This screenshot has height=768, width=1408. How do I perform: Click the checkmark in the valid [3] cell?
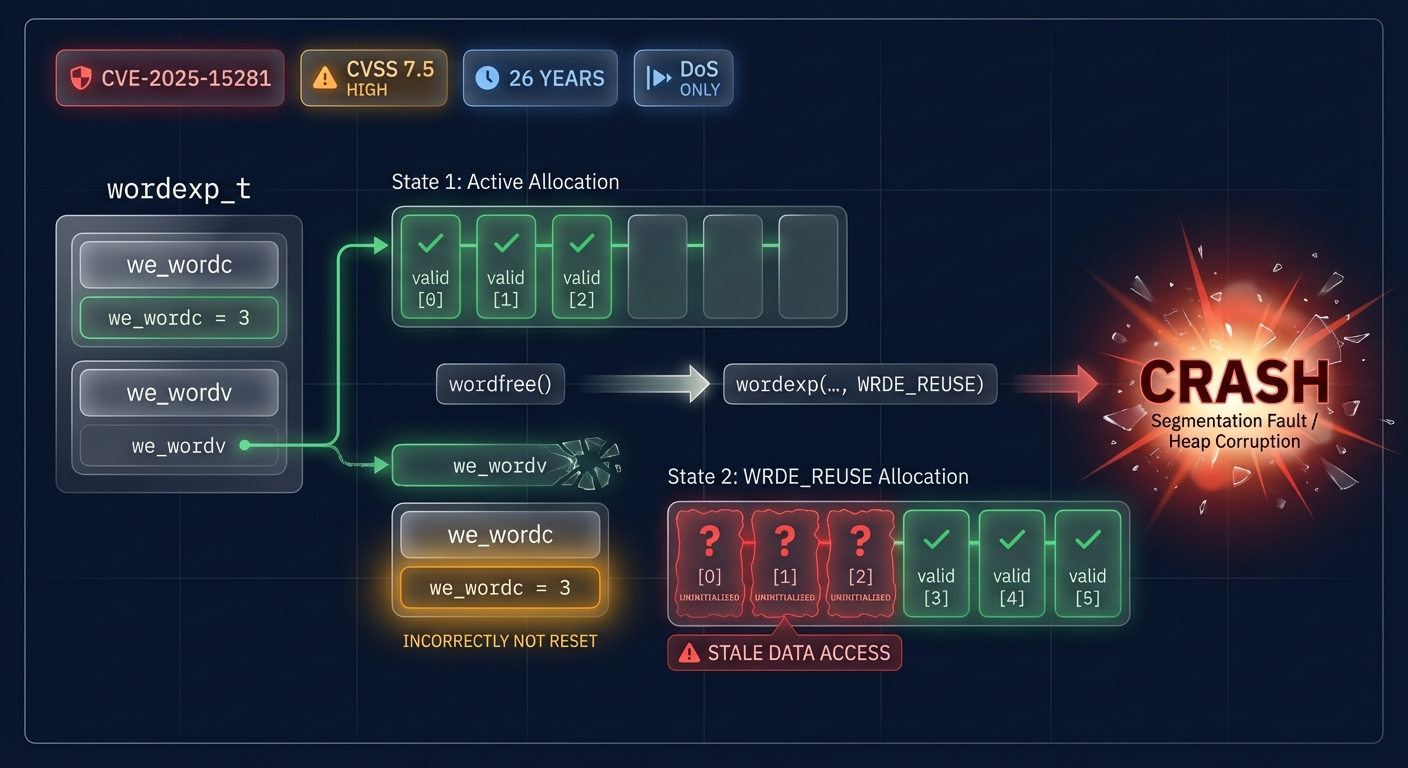point(936,540)
